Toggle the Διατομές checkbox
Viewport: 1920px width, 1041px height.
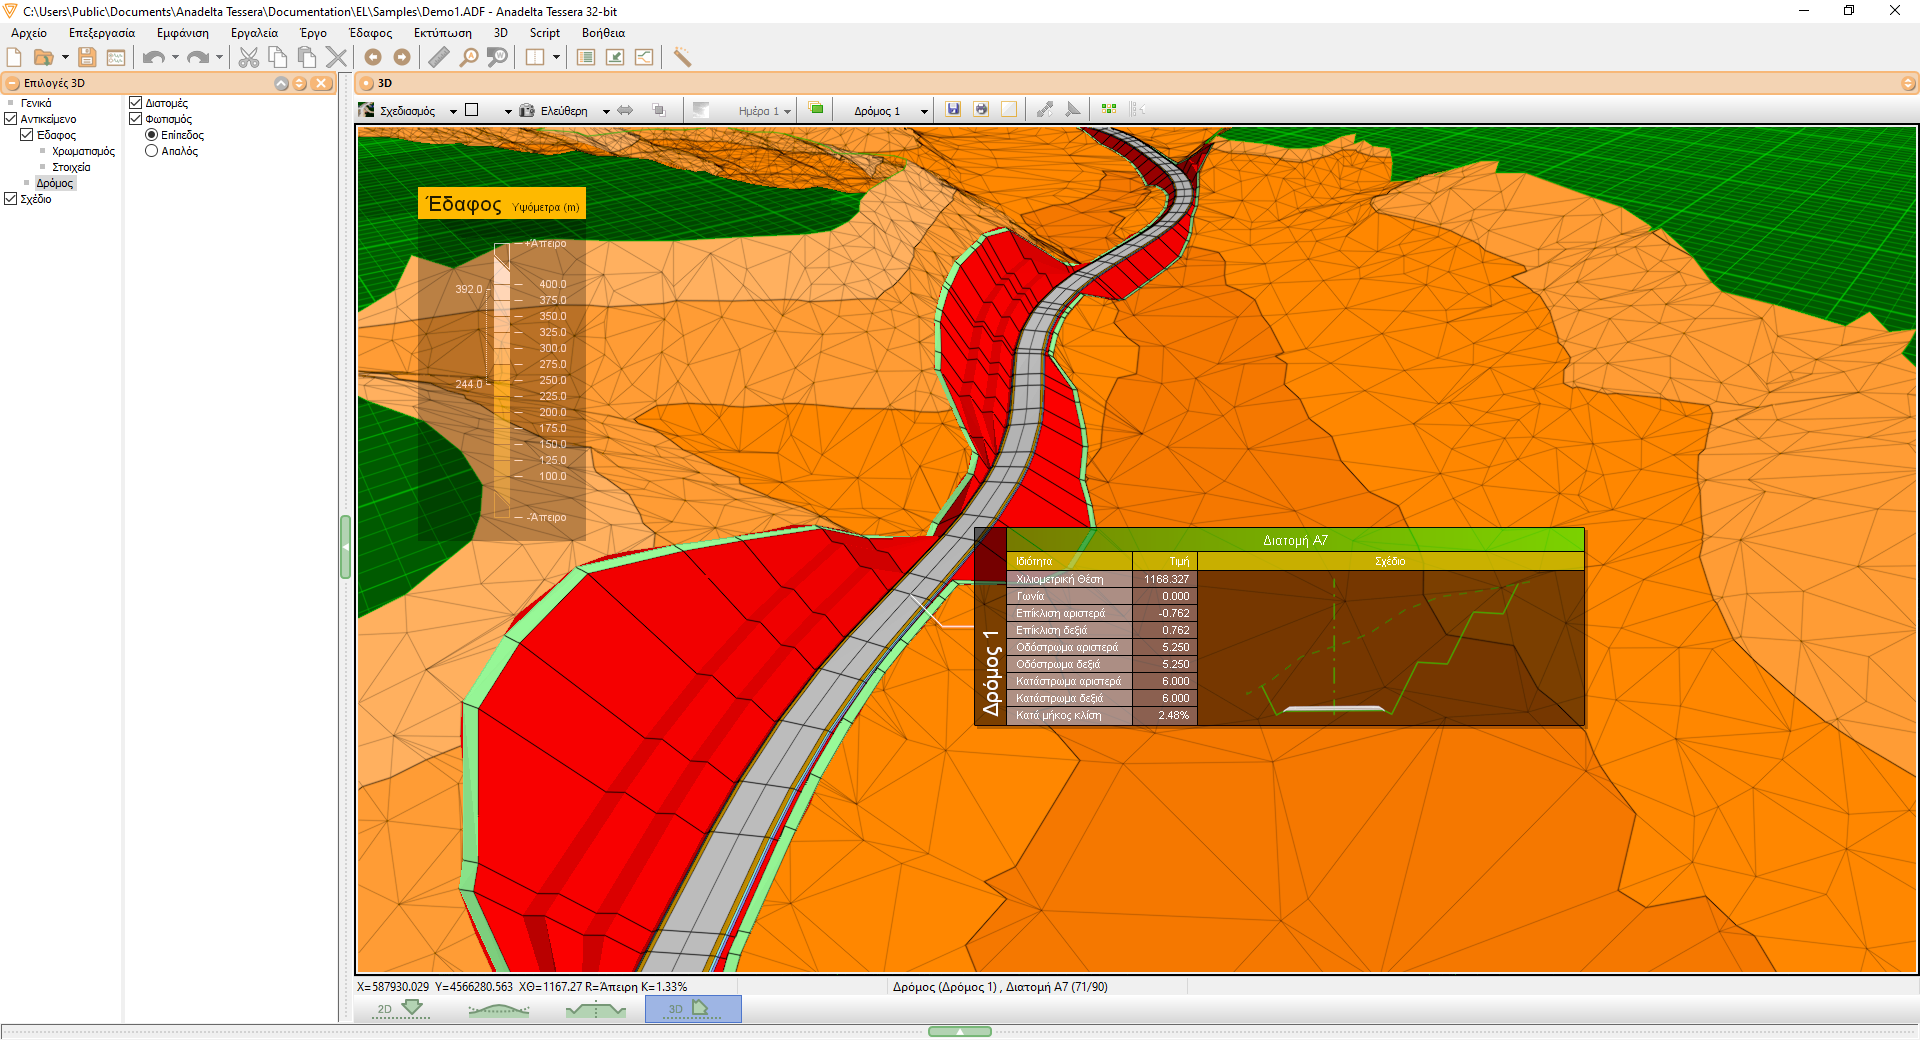tap(136, 103)
